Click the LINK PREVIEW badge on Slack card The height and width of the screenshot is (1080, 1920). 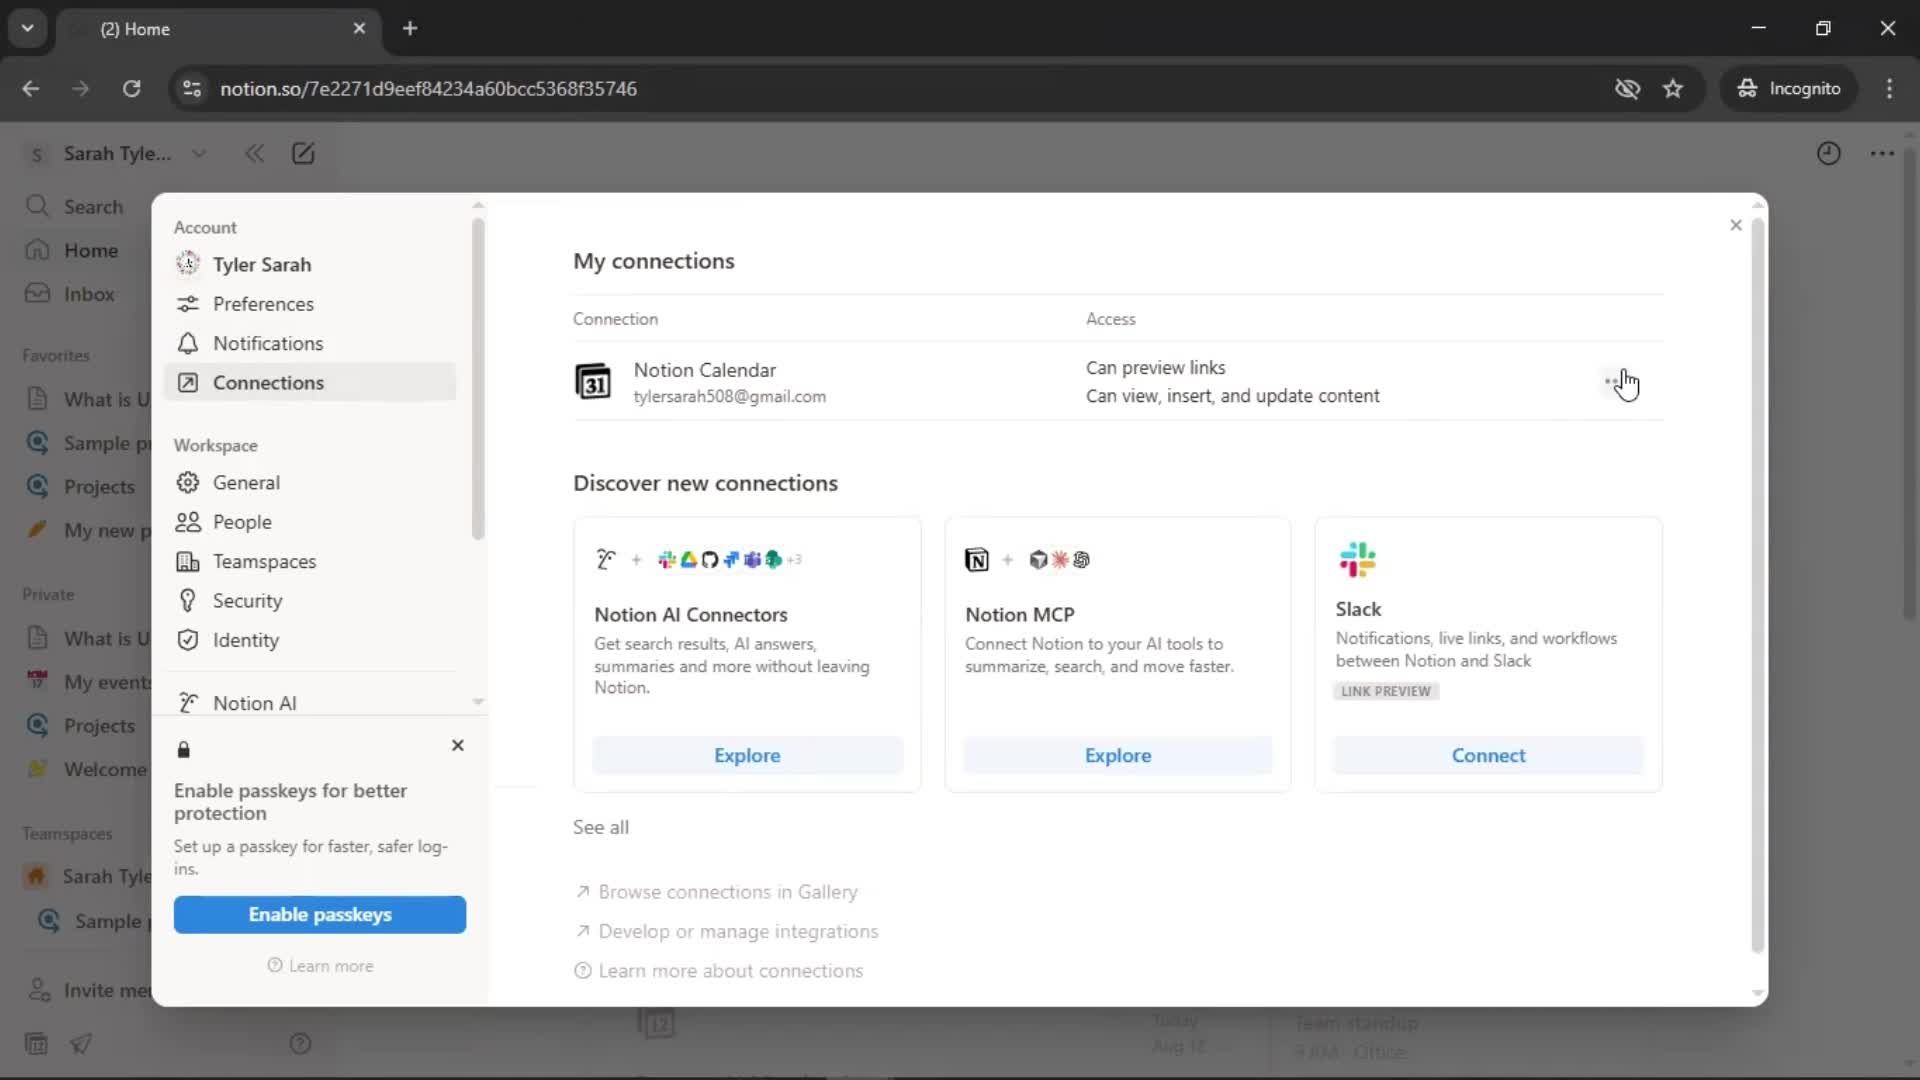point(1386,692)
